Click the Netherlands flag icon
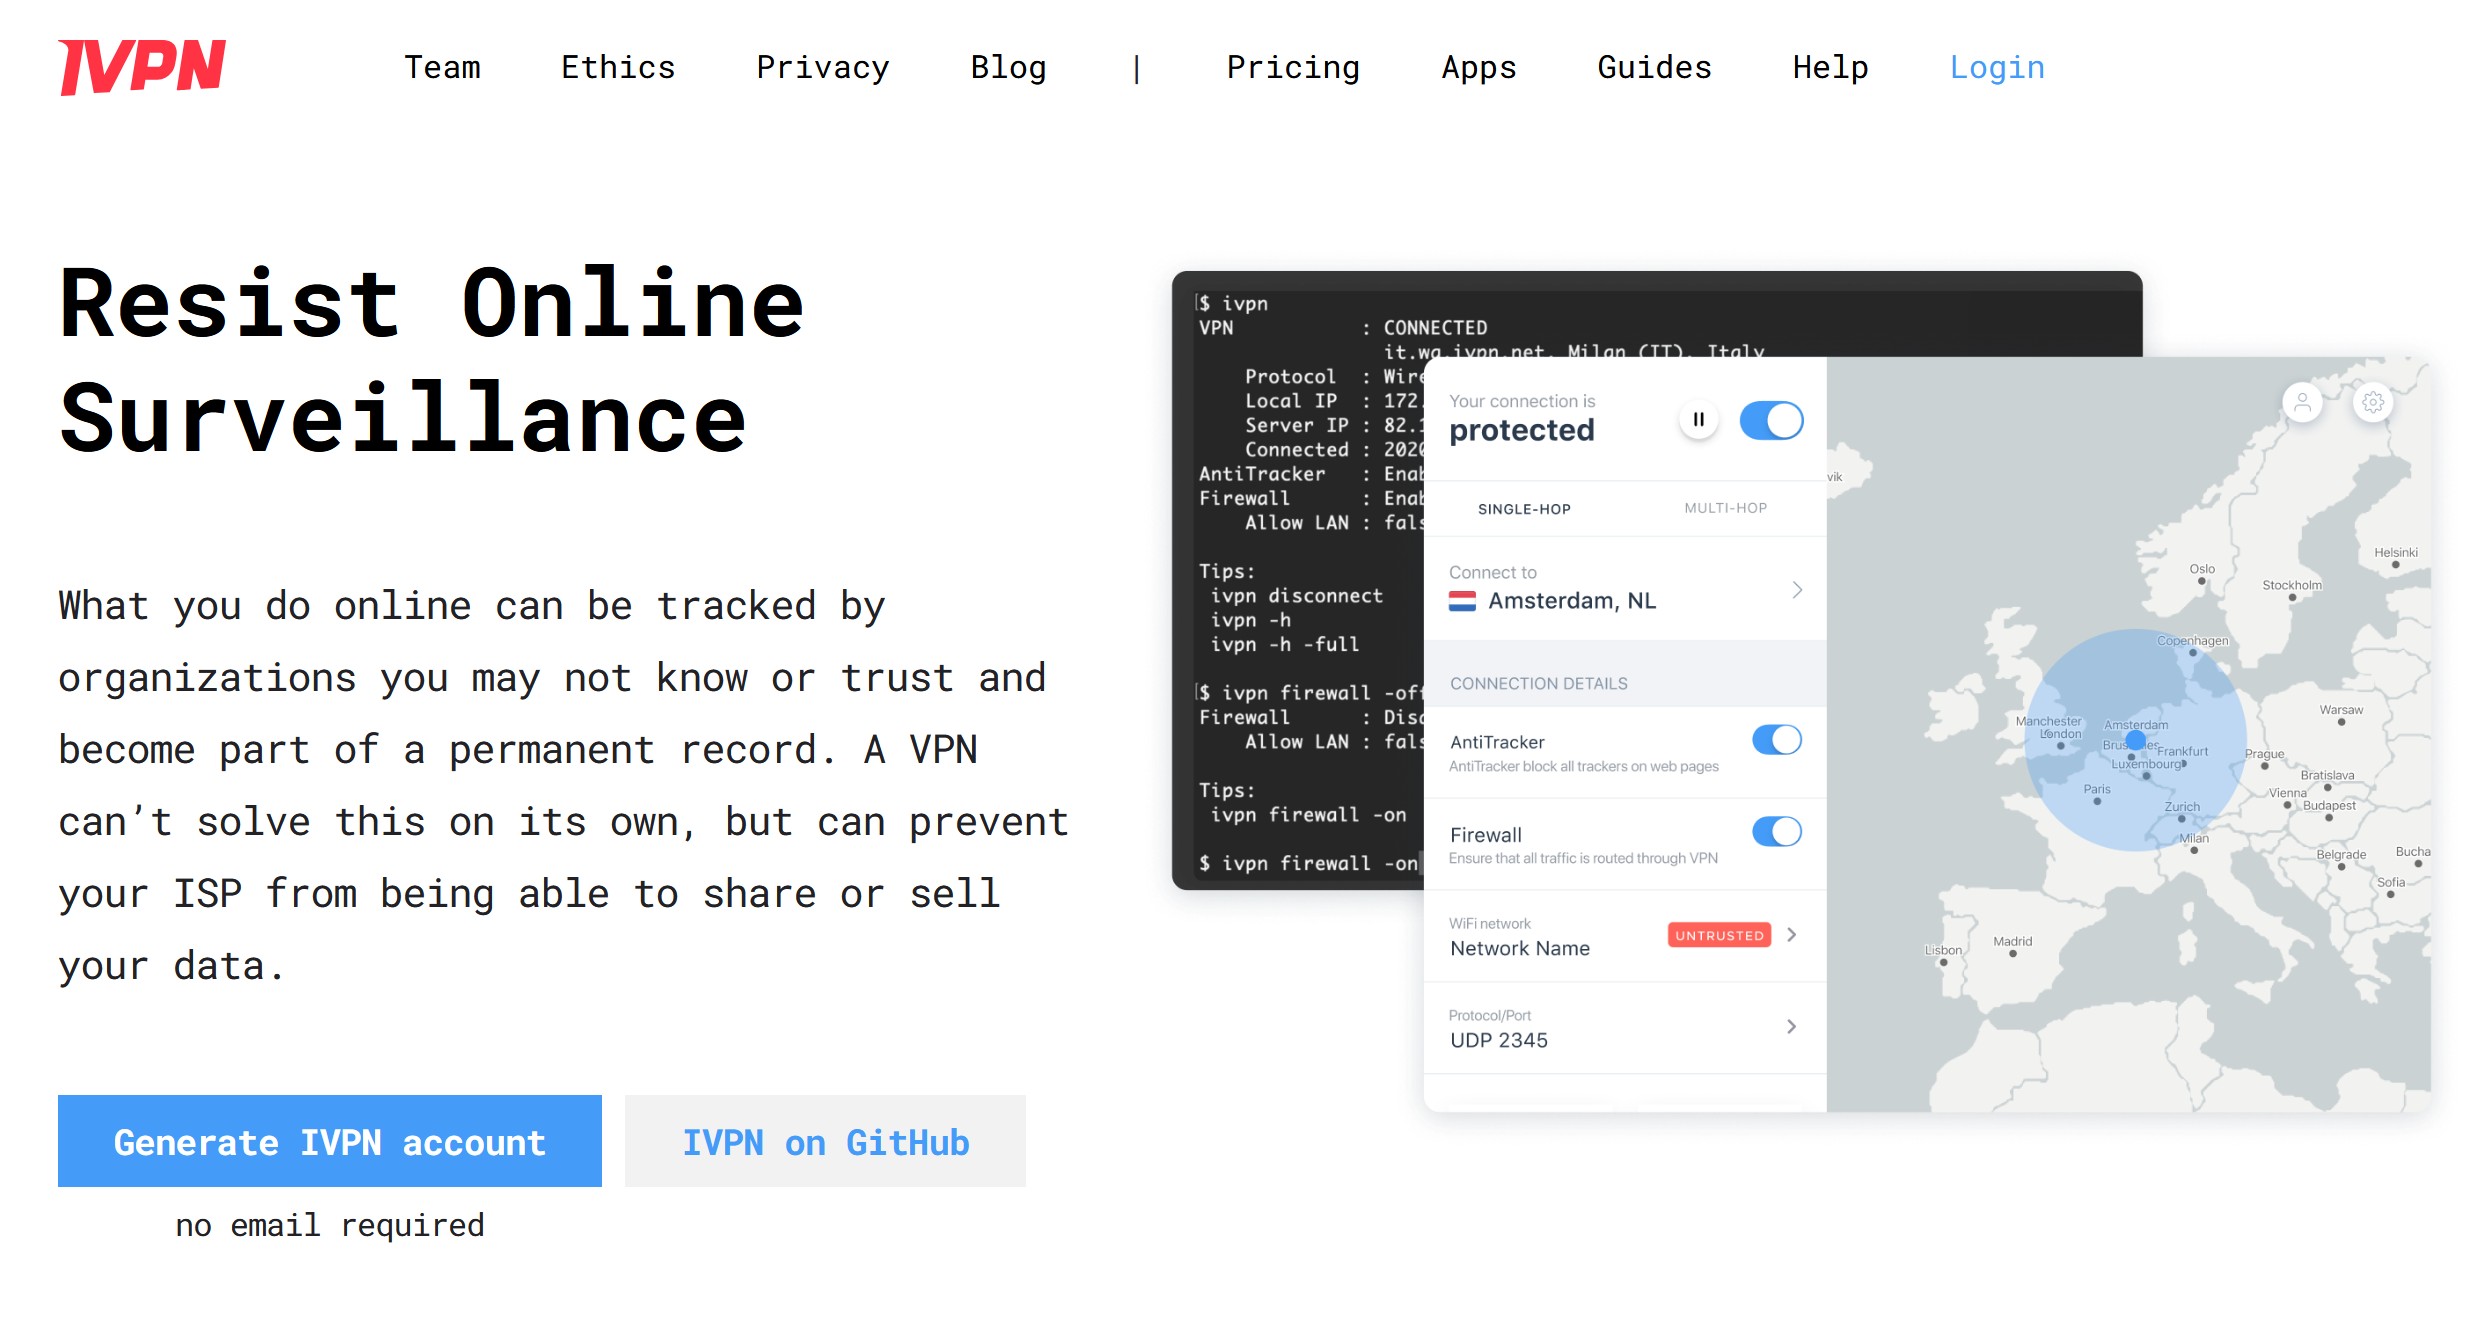This screenshot has height=1322, width=2490. coord(1463,601)
